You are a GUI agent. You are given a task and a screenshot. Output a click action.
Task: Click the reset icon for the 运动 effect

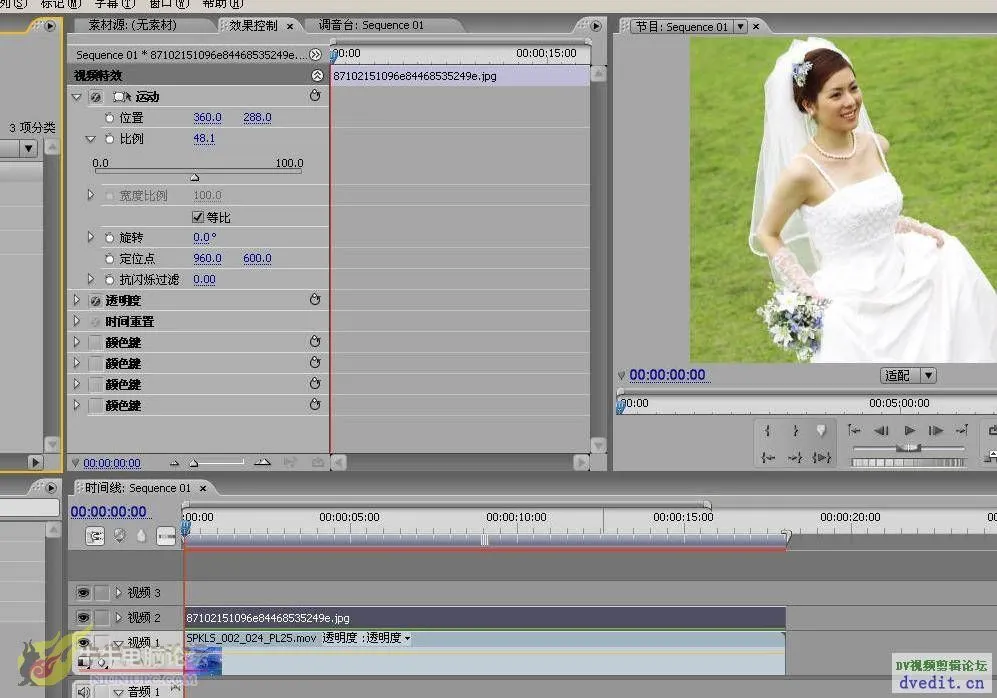(x=315, y=96)
